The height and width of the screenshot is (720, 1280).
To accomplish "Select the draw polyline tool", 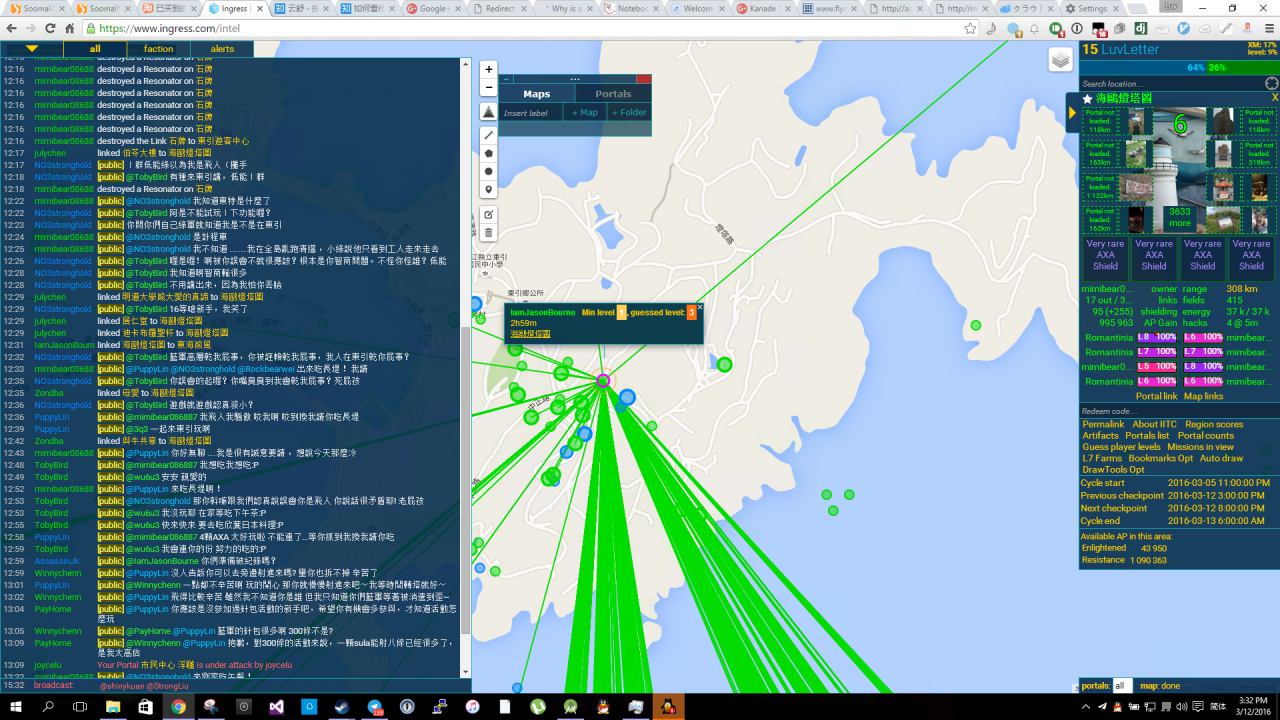I will [489, 135].
